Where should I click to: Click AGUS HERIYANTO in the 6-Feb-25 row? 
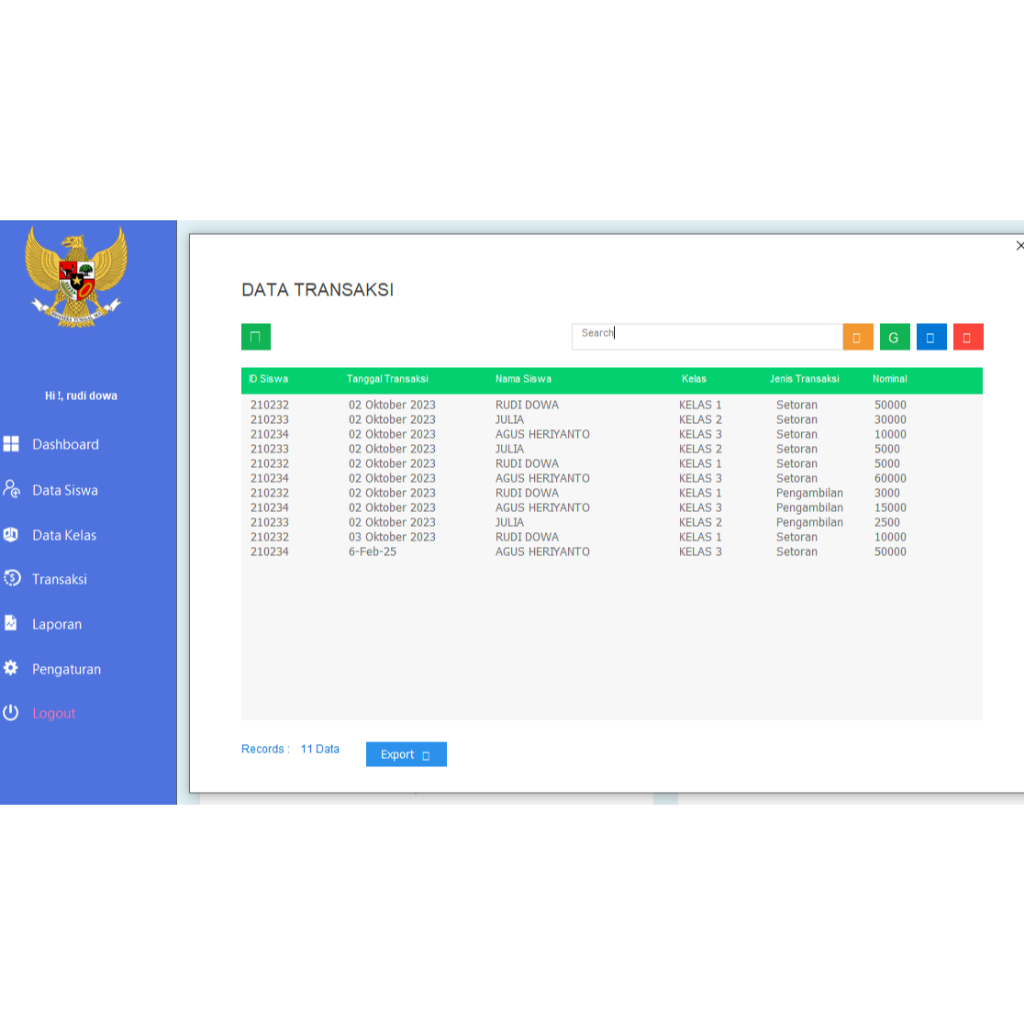pyautogui.click(x=542, y=552)
